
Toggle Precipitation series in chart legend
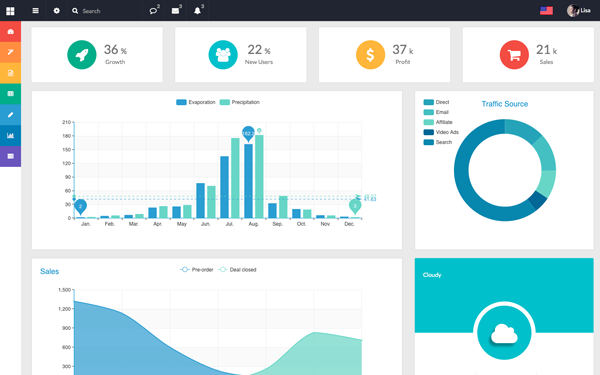coord(240,102)
